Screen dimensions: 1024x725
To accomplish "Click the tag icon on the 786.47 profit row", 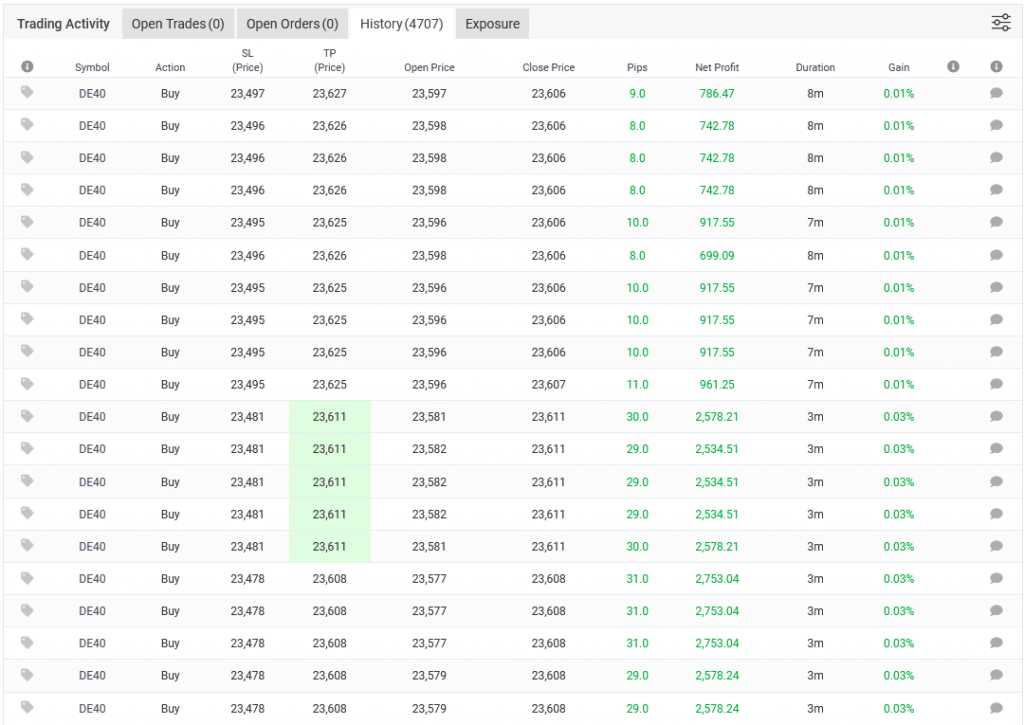I will [x=27, y=92].
